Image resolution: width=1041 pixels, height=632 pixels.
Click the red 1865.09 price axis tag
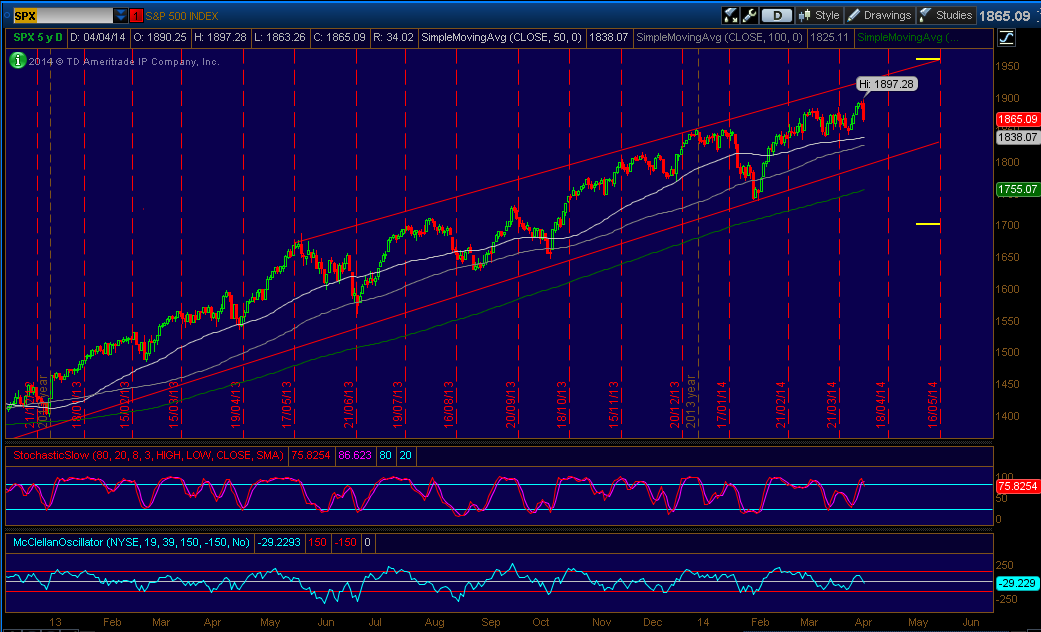click(1017, 119)
